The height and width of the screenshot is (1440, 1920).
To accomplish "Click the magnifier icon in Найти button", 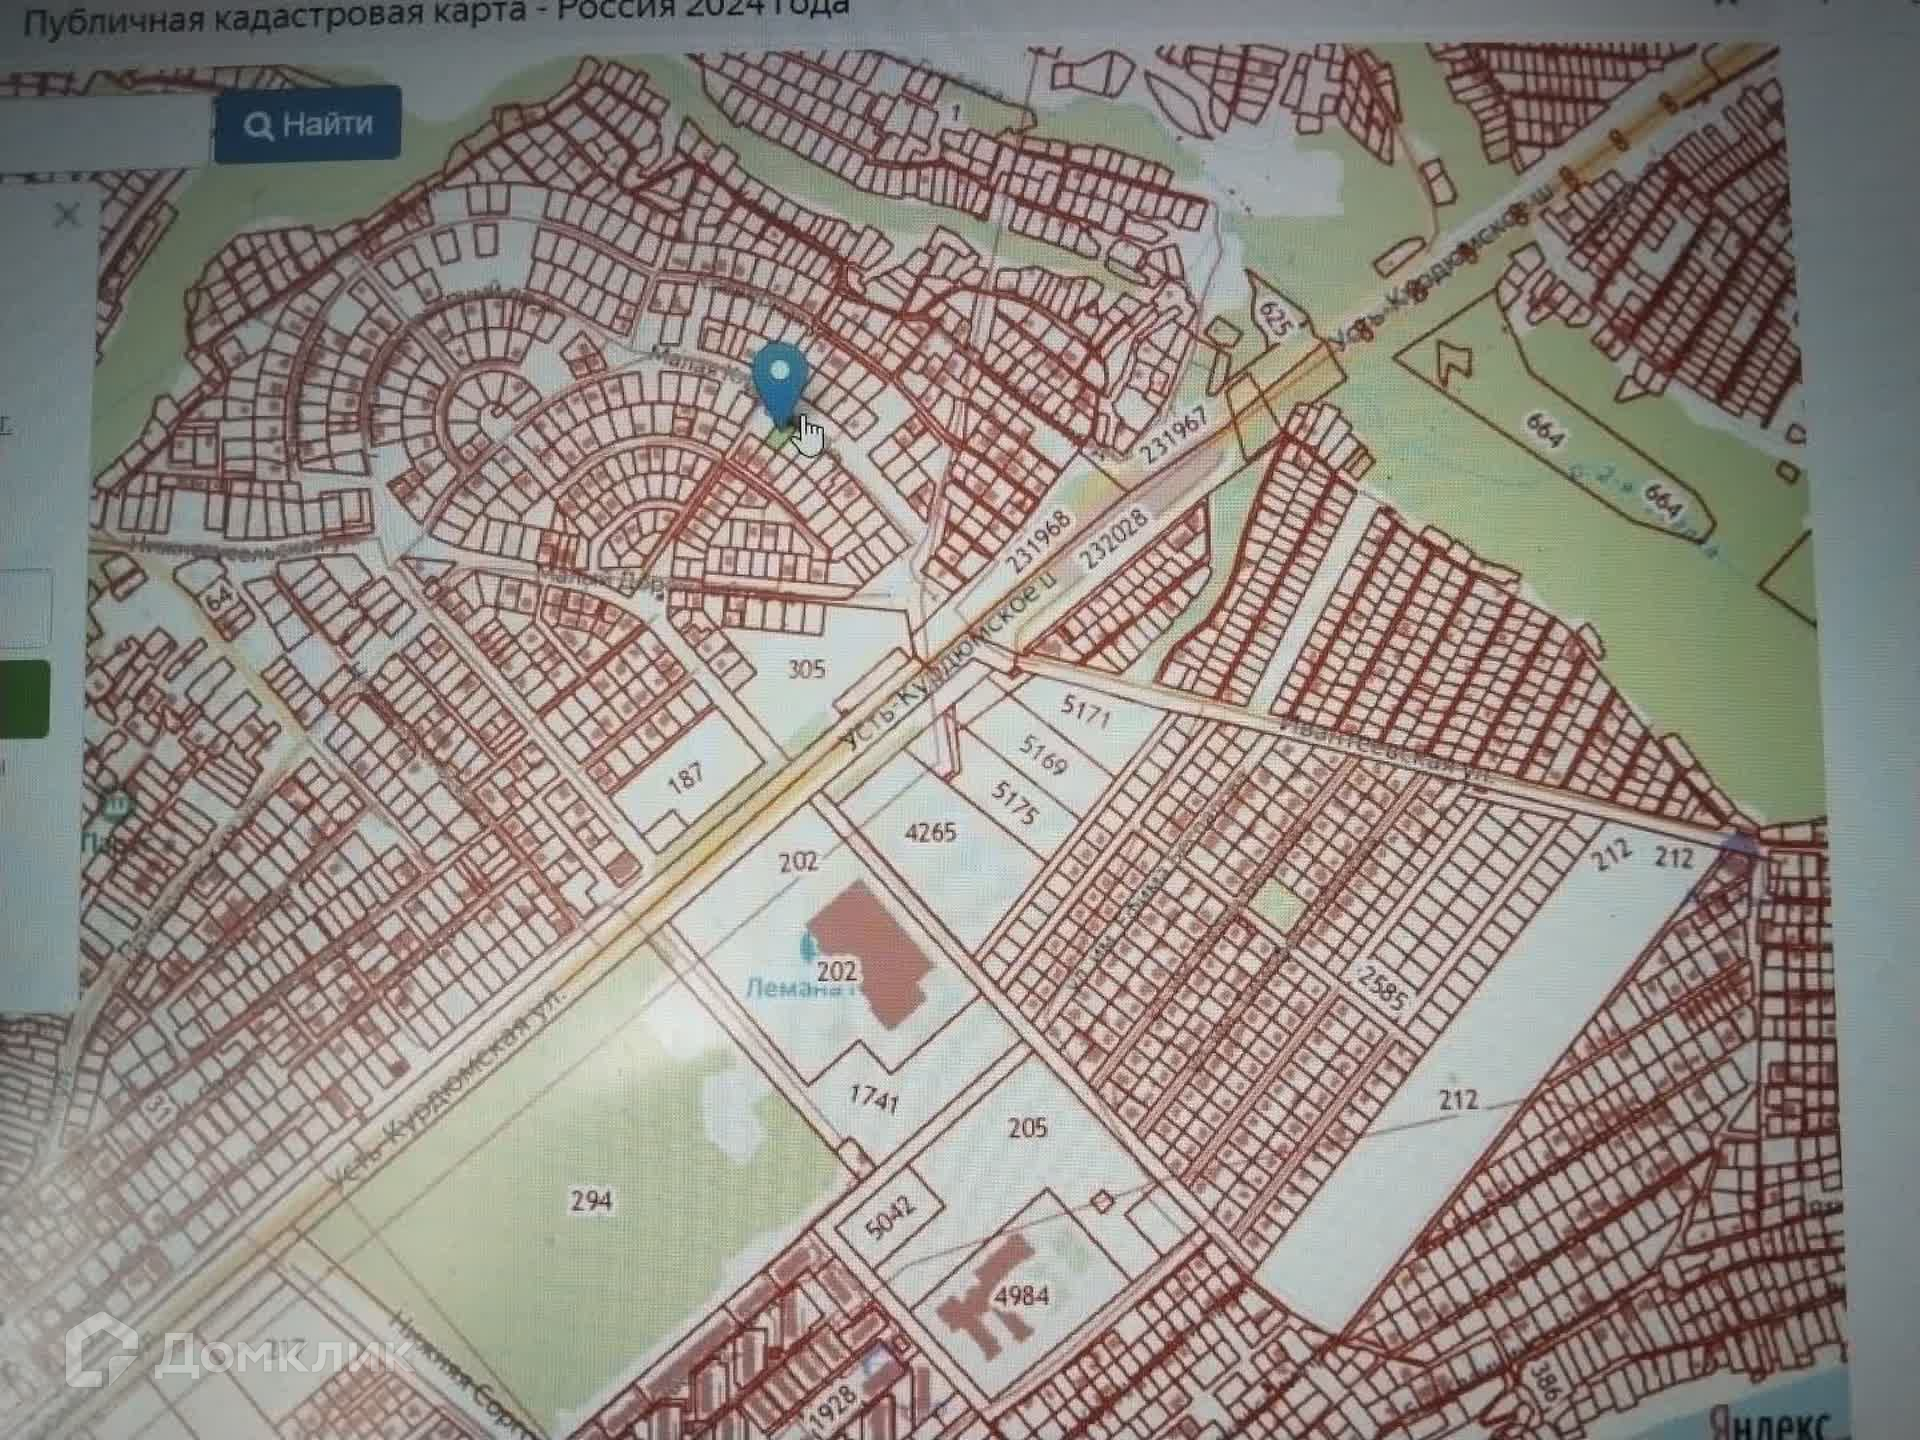I will [259, 127].
